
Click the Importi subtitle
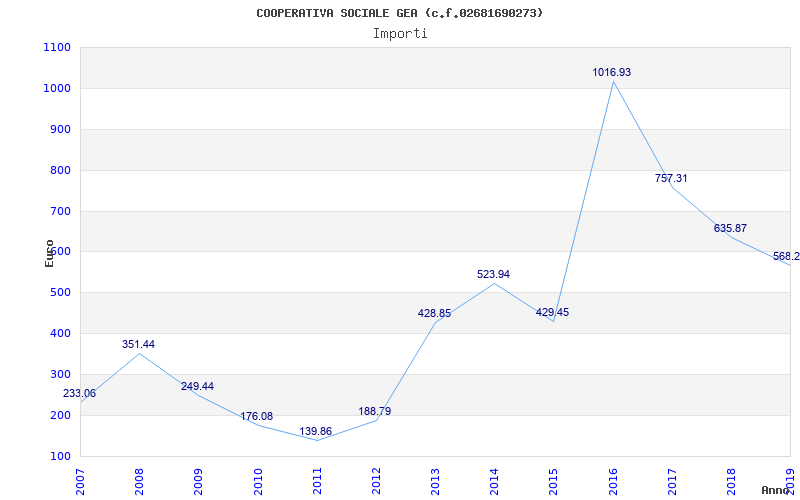pos(400,34)
